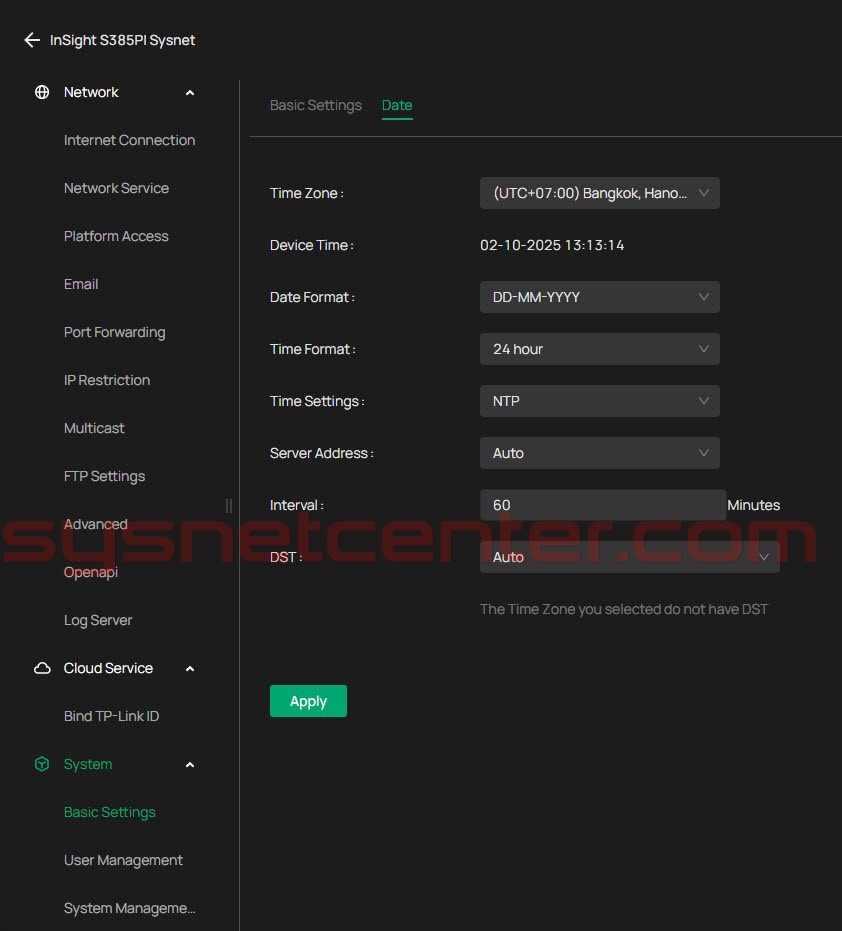The width and height of the screenshot is (842, 931).
Task: Open the Time Zone dropdown
Action: tap(599, 193)
